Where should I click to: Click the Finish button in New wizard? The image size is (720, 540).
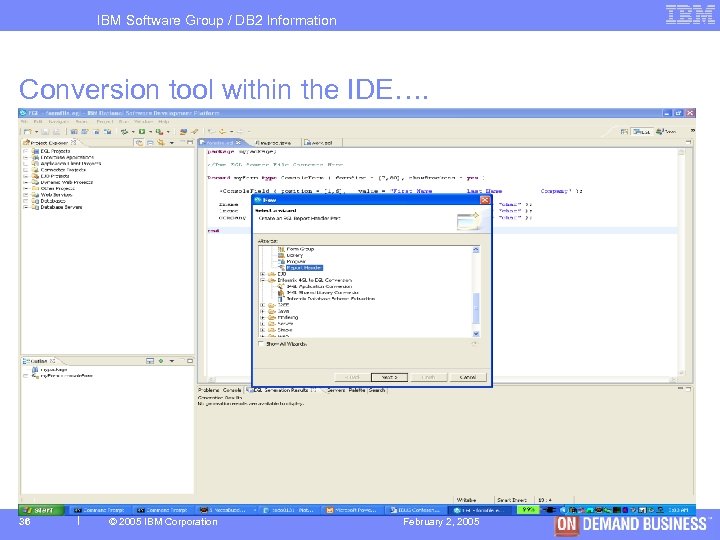pyautogui.click(x=428, y=377)
